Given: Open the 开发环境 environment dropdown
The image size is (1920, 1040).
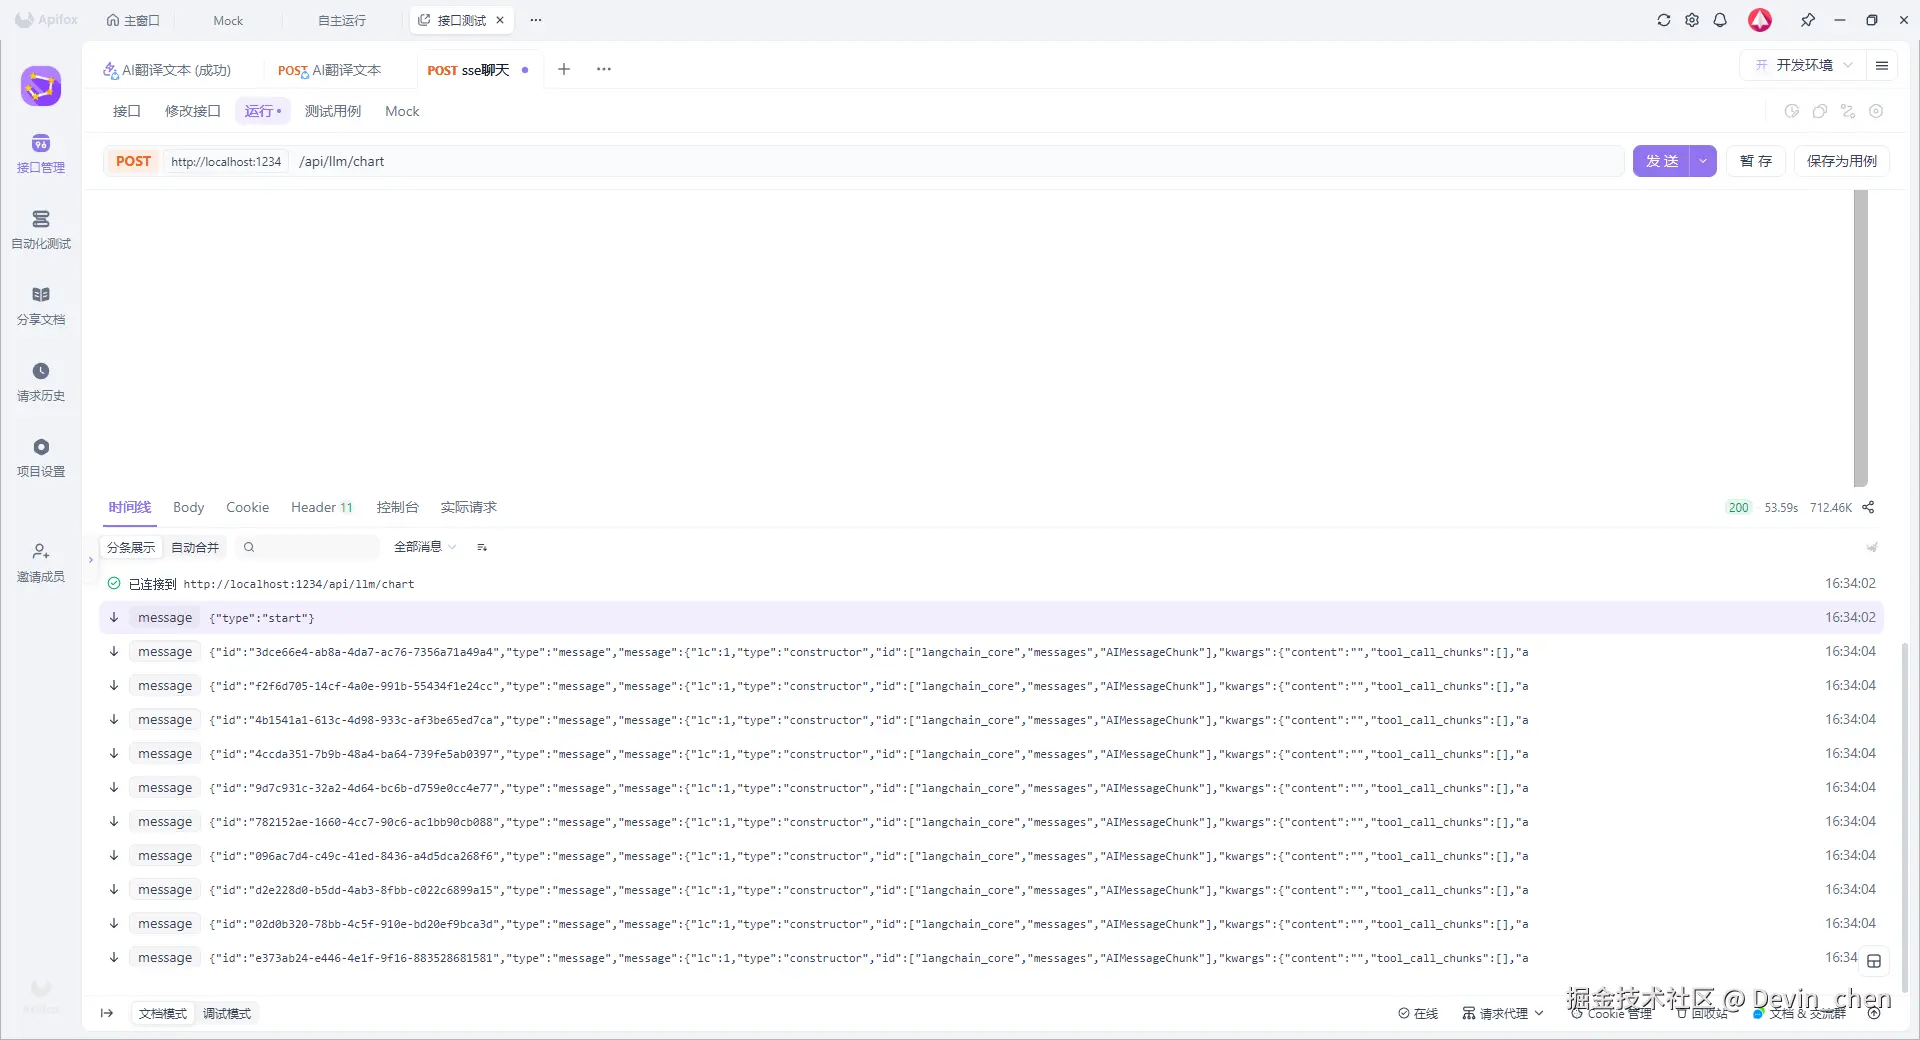Looking at the screenshot, I should pos(1803,65).
